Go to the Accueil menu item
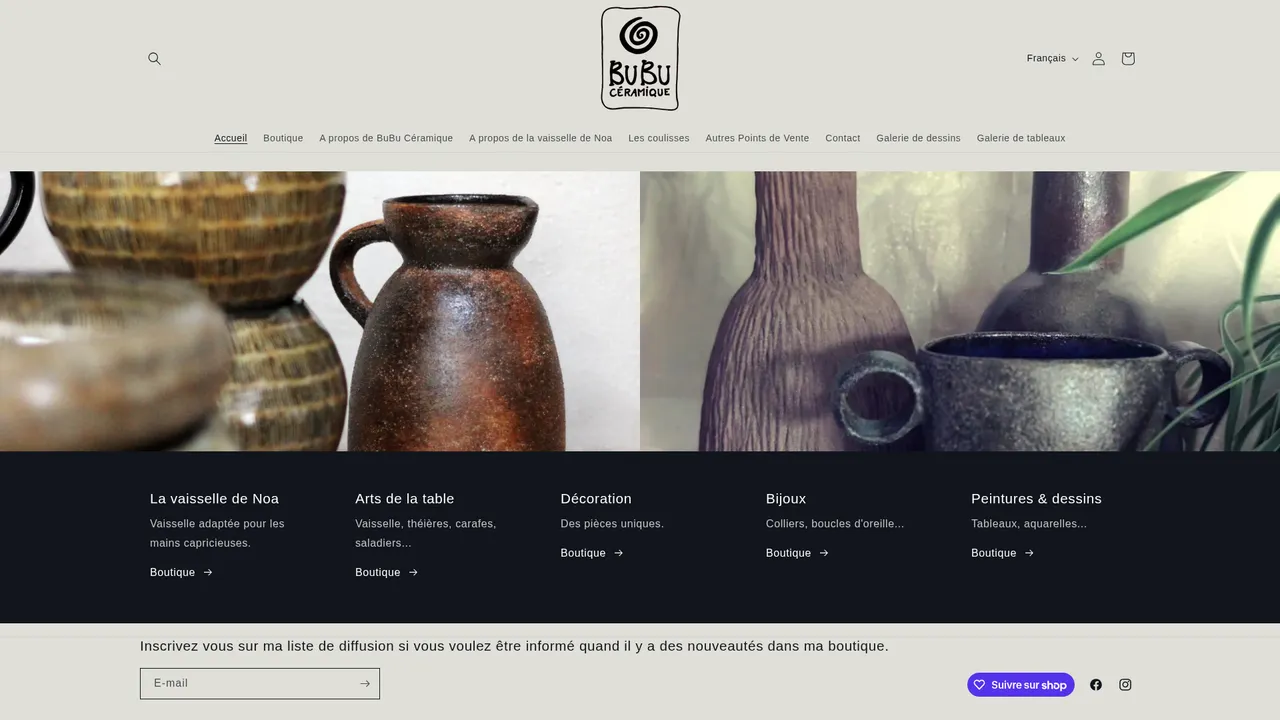 (x=230, y=138)
